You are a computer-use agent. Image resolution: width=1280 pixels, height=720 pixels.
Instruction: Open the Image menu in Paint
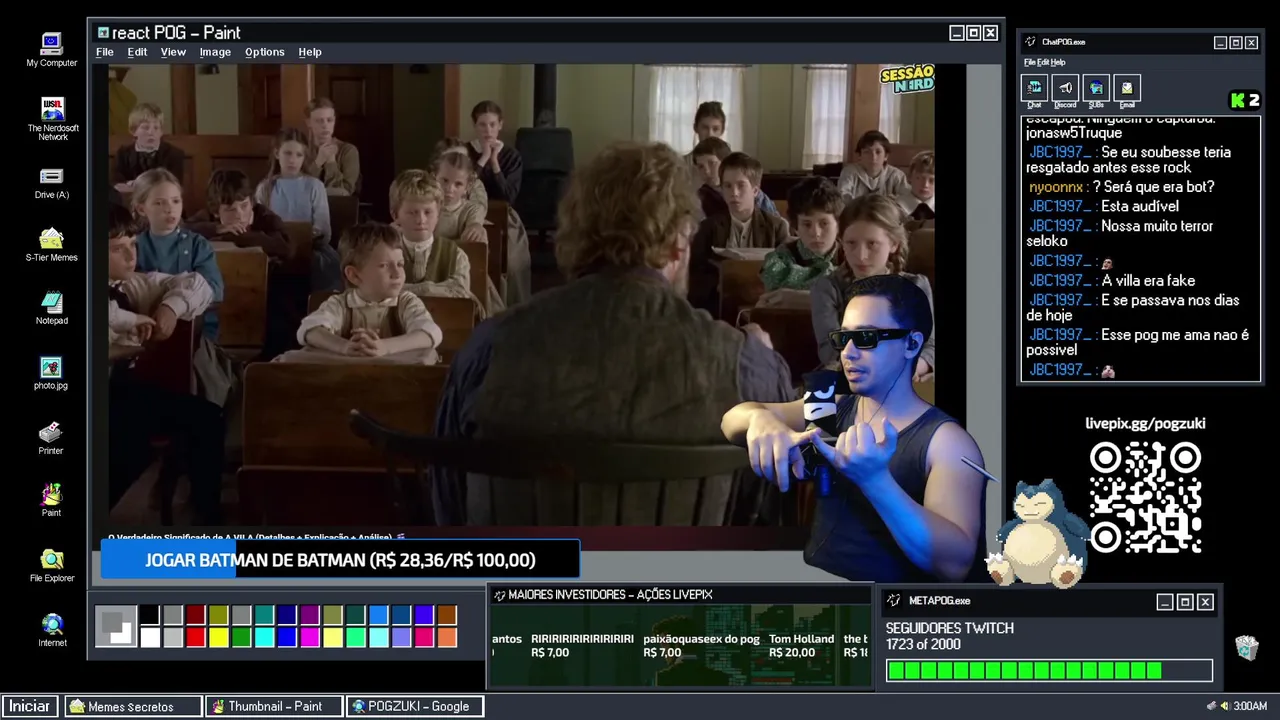coord(215,52)
